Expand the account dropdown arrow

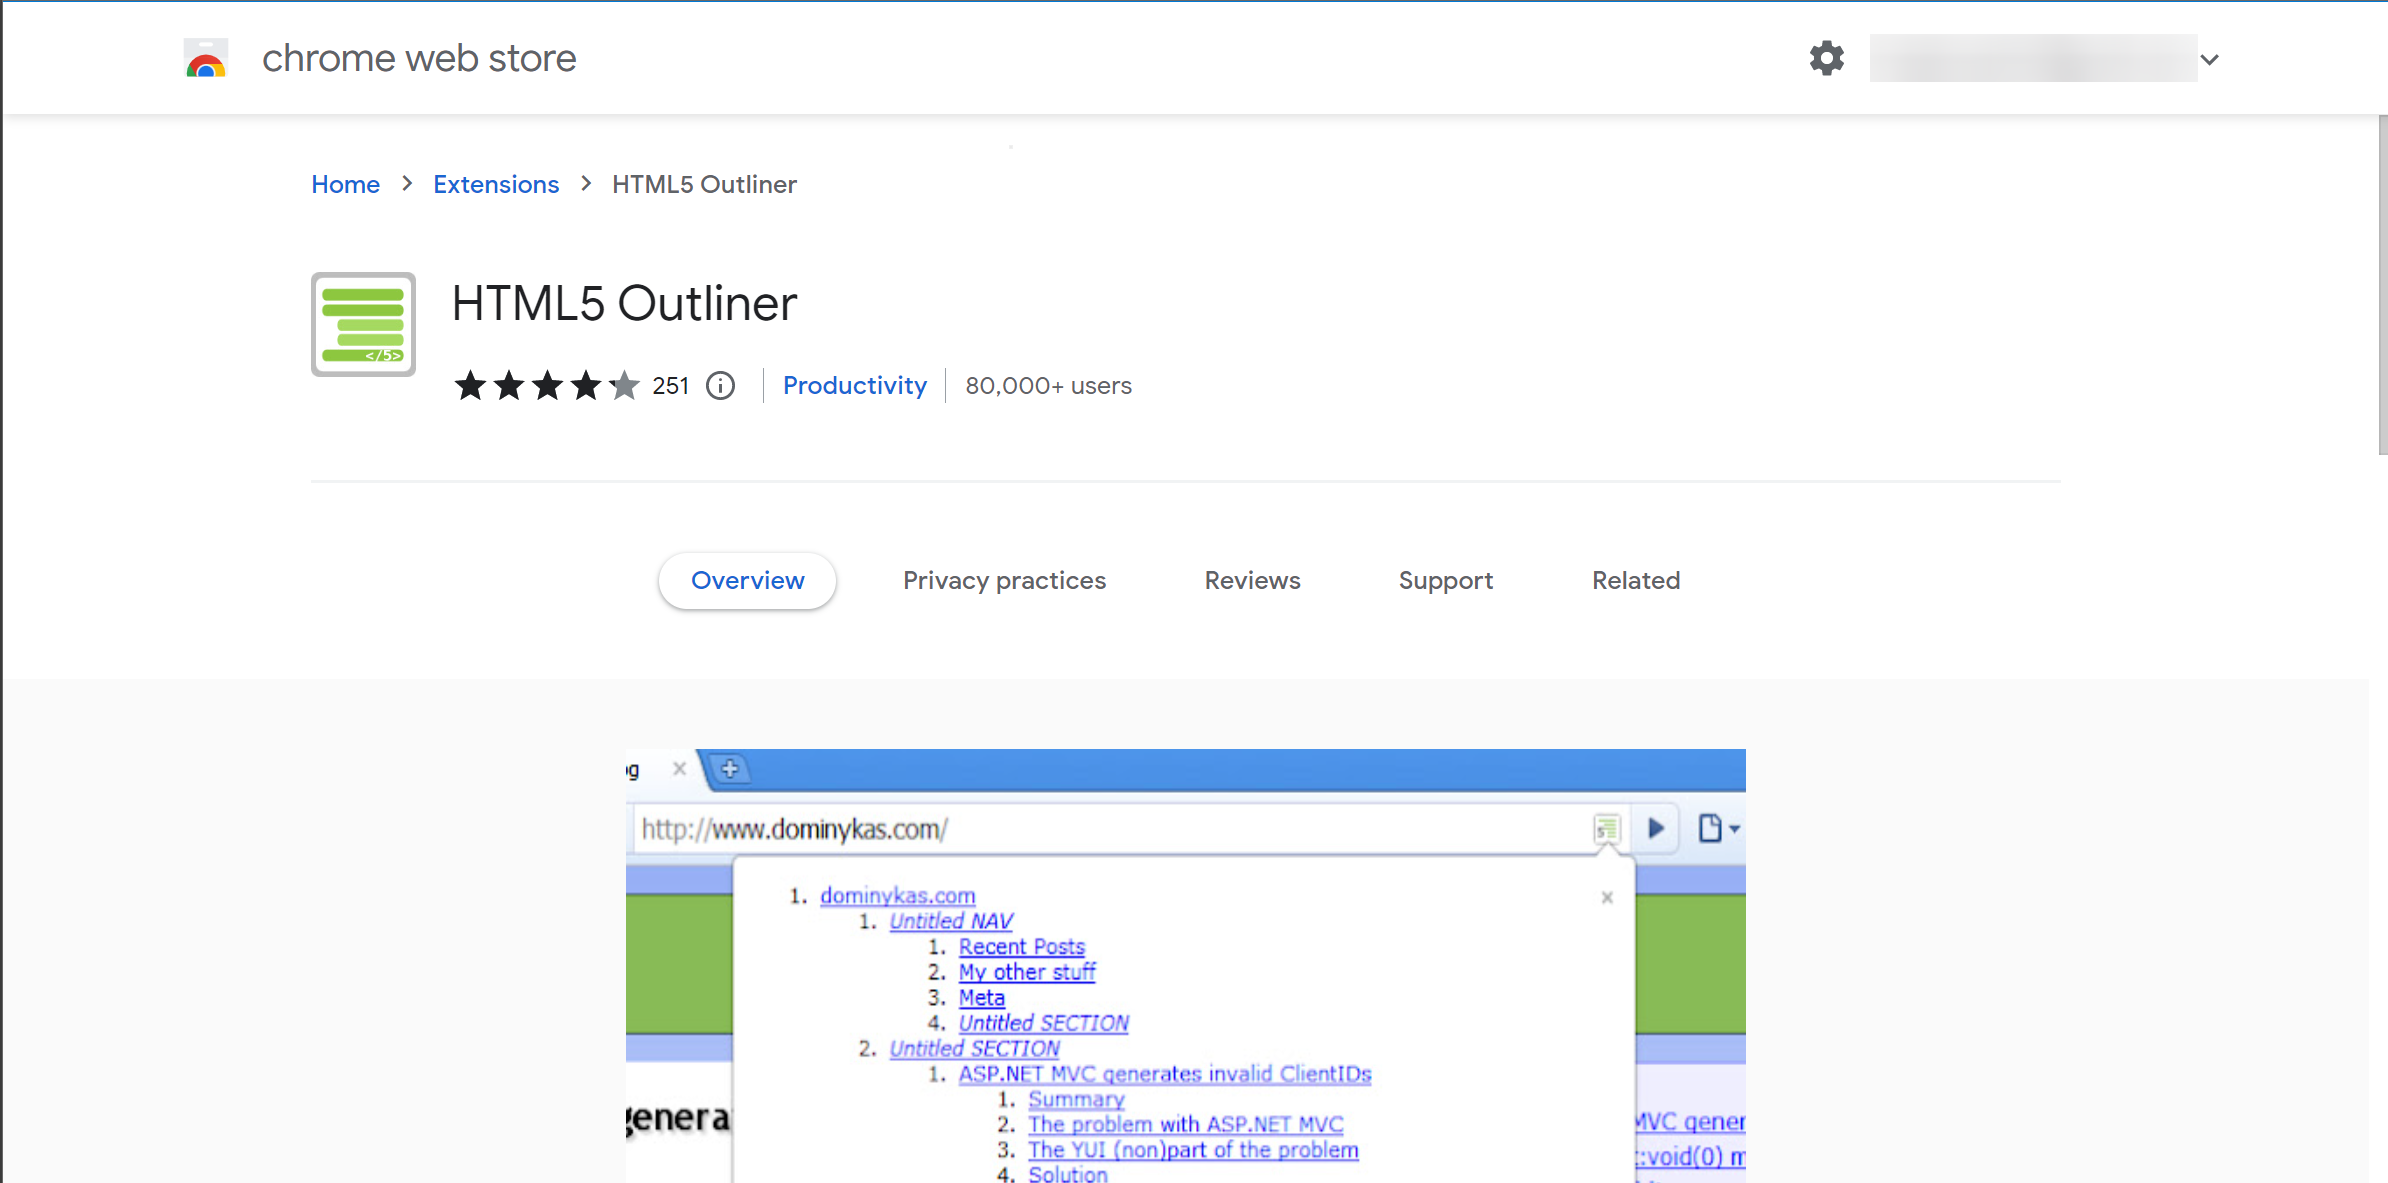click(x=2210, y=60)
